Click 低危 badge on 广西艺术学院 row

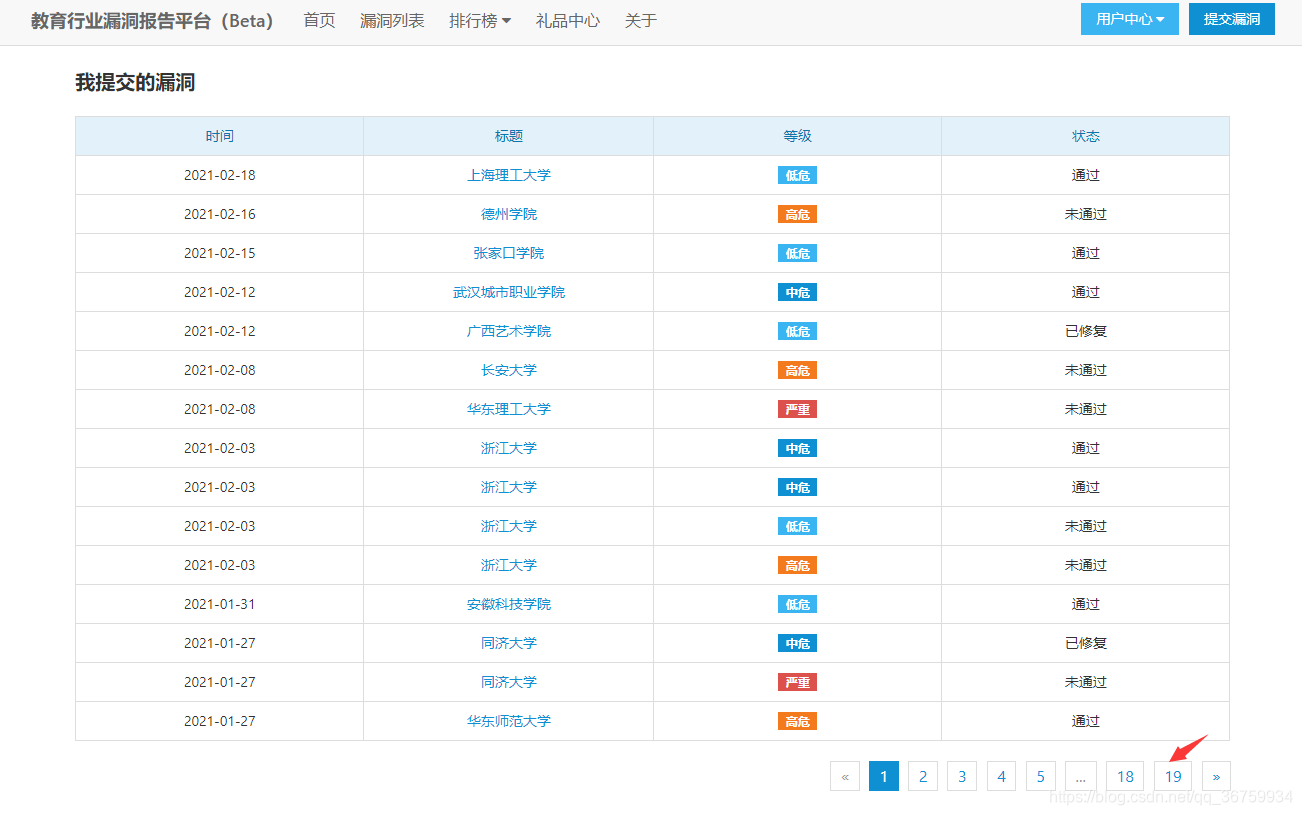pos(797,331)
